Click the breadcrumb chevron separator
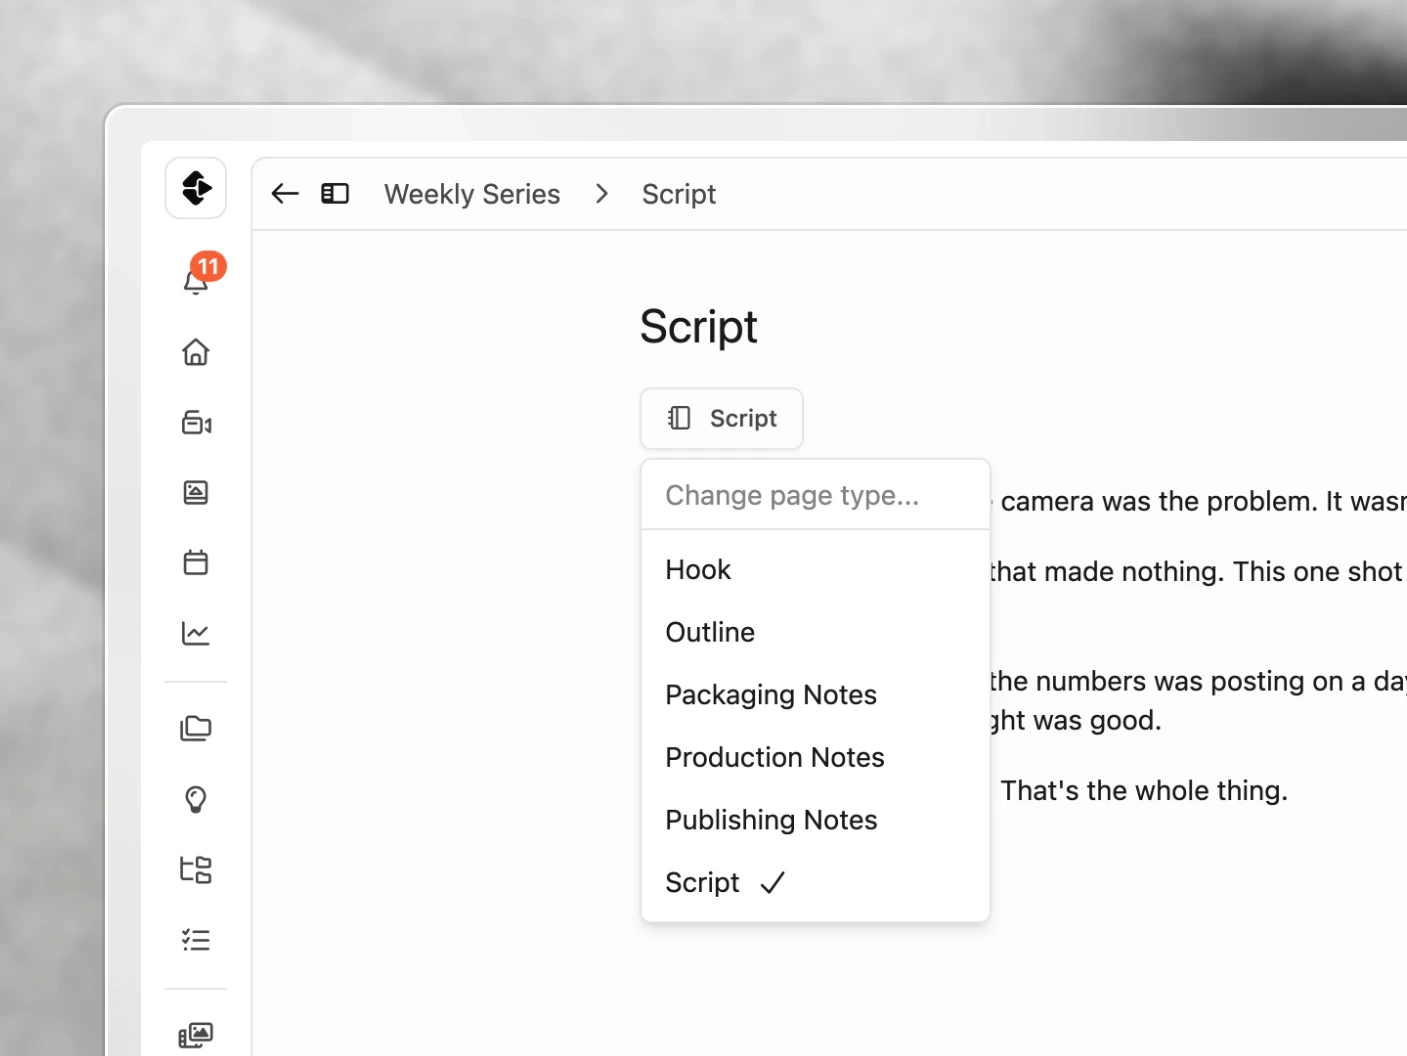 601,194
